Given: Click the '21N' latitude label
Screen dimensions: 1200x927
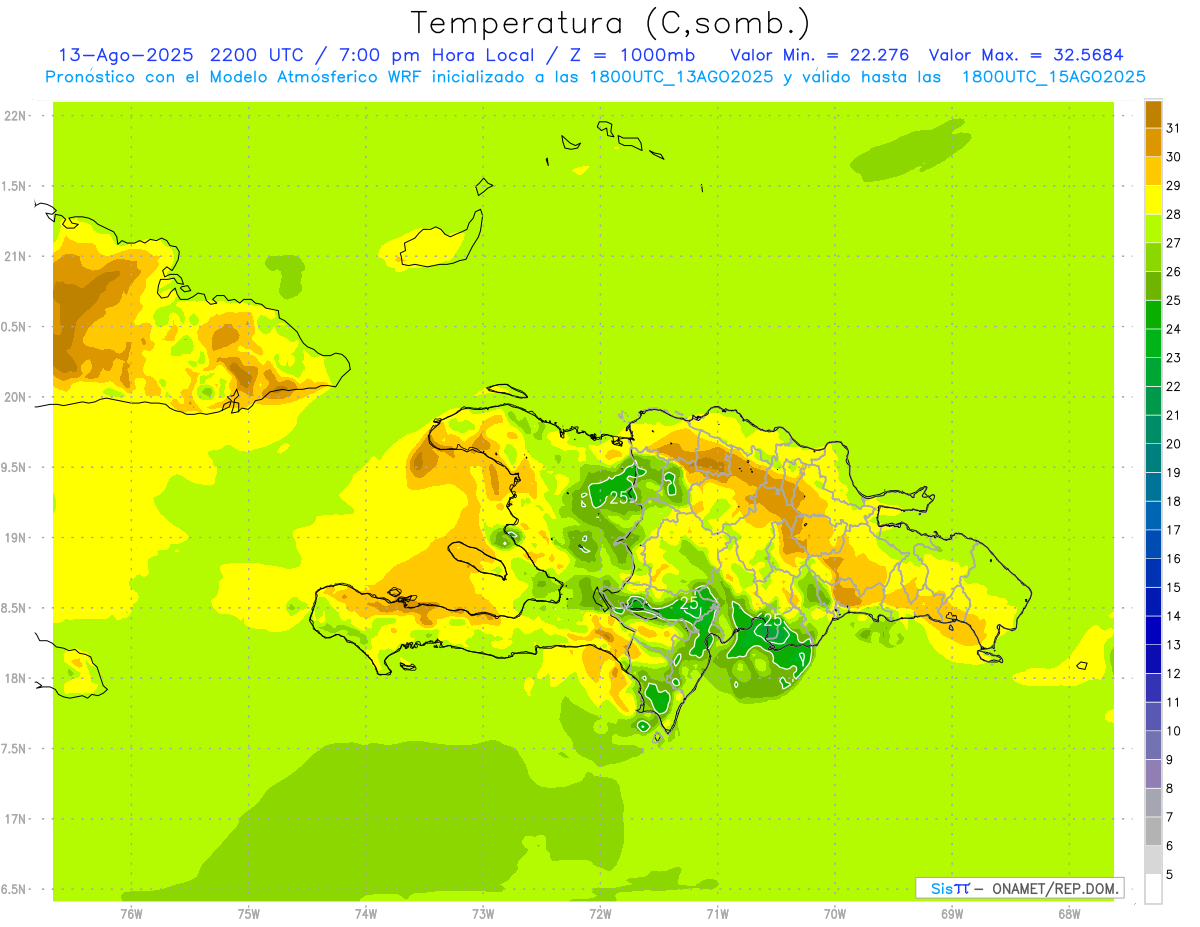Looking at the screenshot, I should coord(16,256).
